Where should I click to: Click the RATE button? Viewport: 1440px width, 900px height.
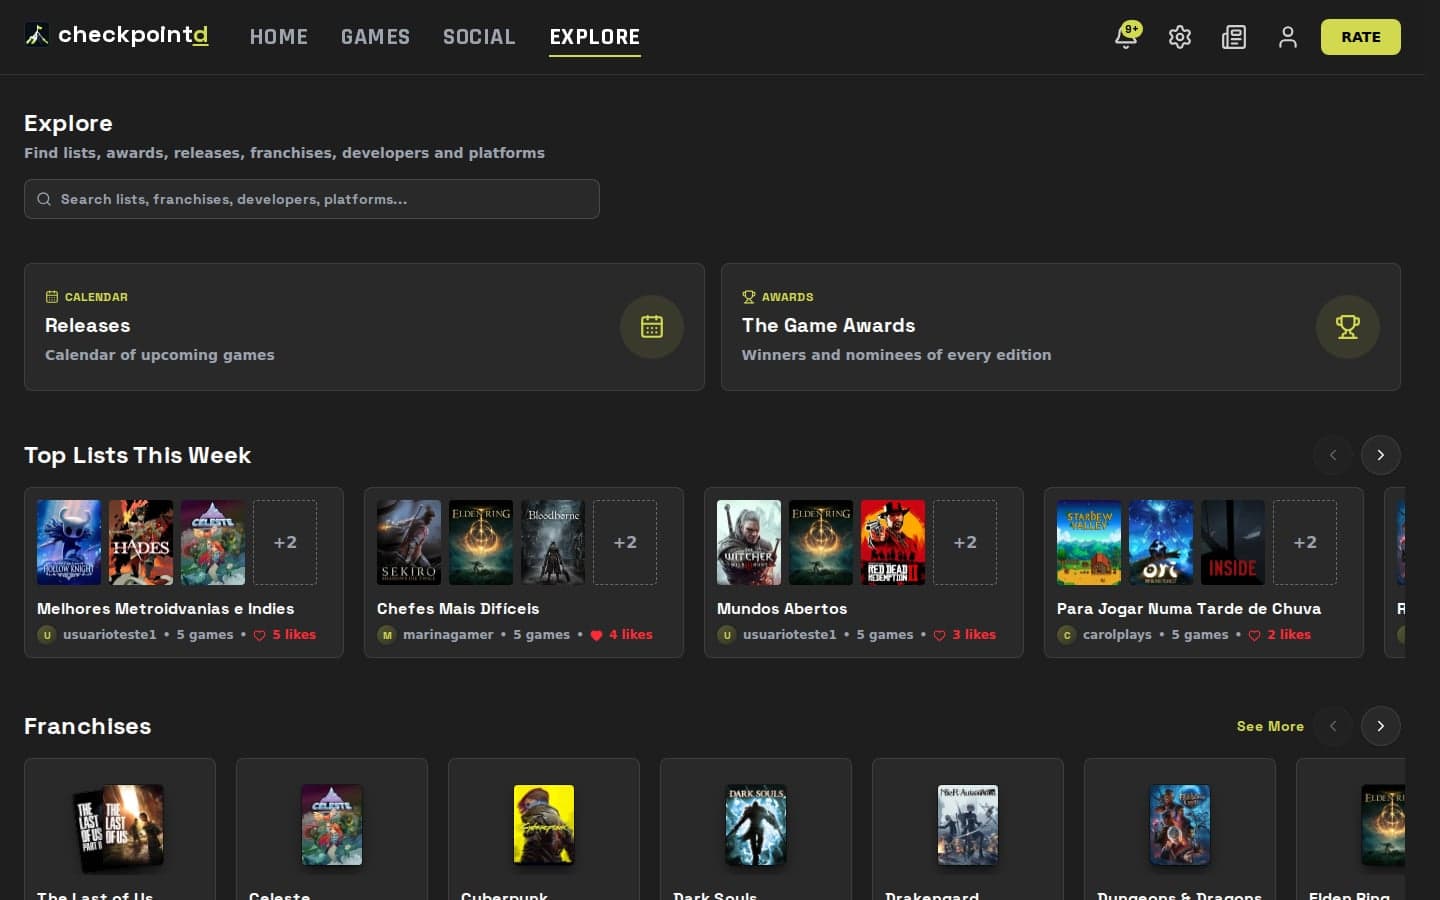pyautogui.click(x=1361, y=37)
